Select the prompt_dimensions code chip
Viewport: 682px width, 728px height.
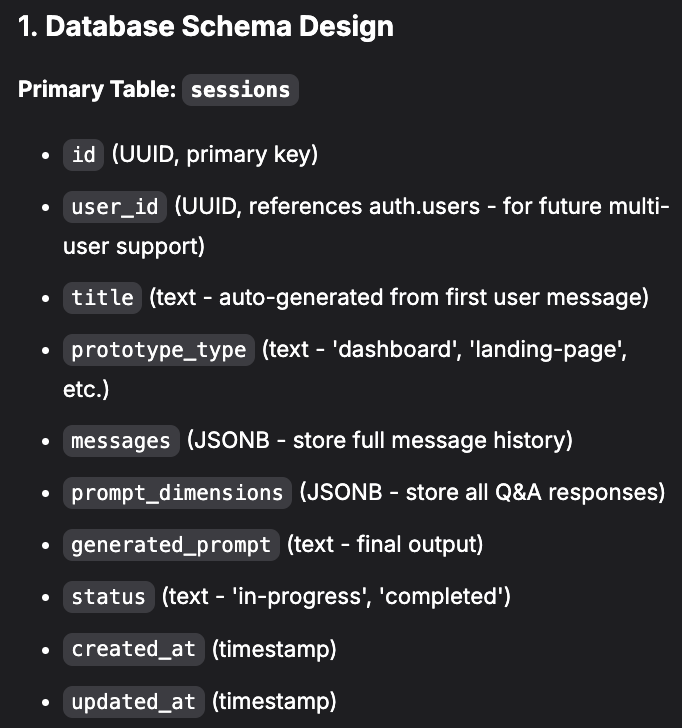coord(177,492)
